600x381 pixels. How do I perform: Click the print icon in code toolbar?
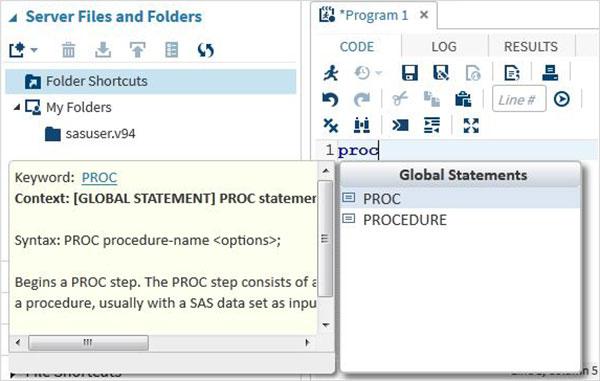tap(550, 72)
